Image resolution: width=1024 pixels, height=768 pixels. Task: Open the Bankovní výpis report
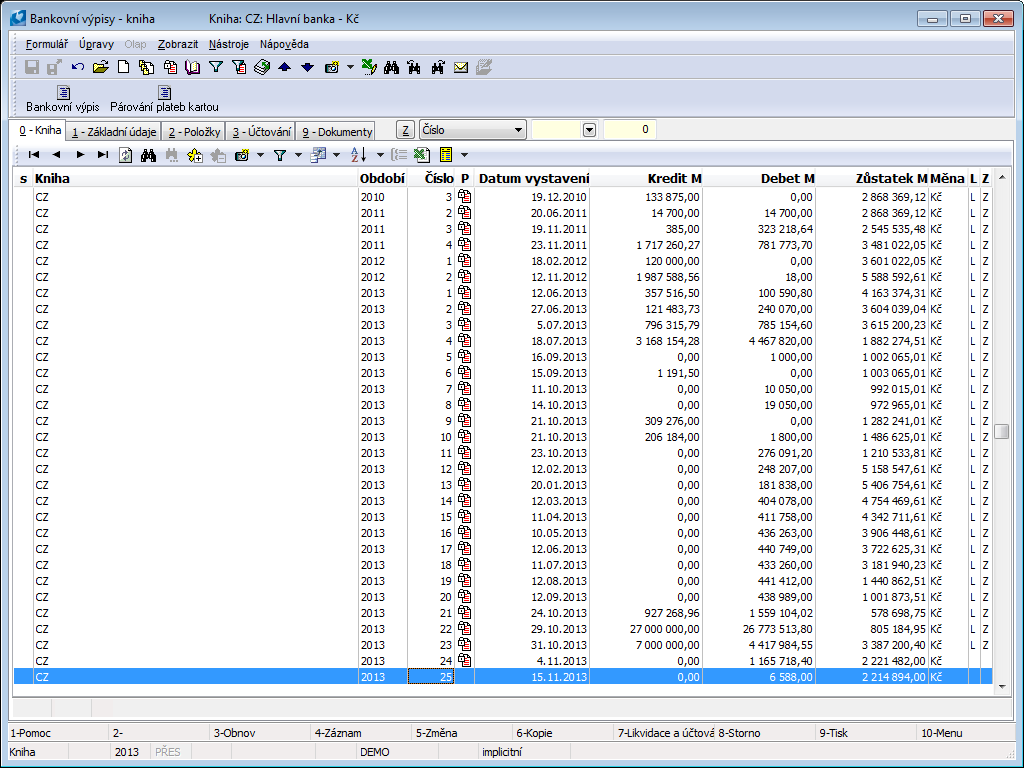62,99
